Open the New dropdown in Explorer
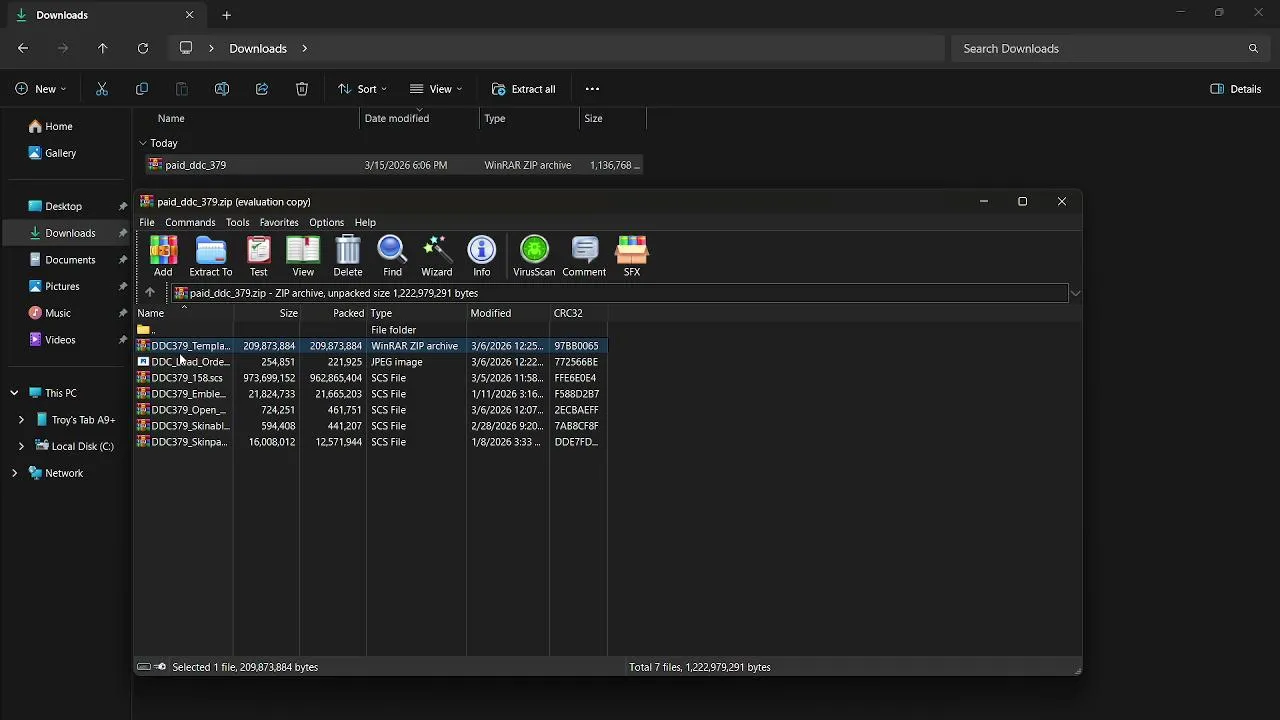This screenshot has width=1280, height=720. coord(41,89)
